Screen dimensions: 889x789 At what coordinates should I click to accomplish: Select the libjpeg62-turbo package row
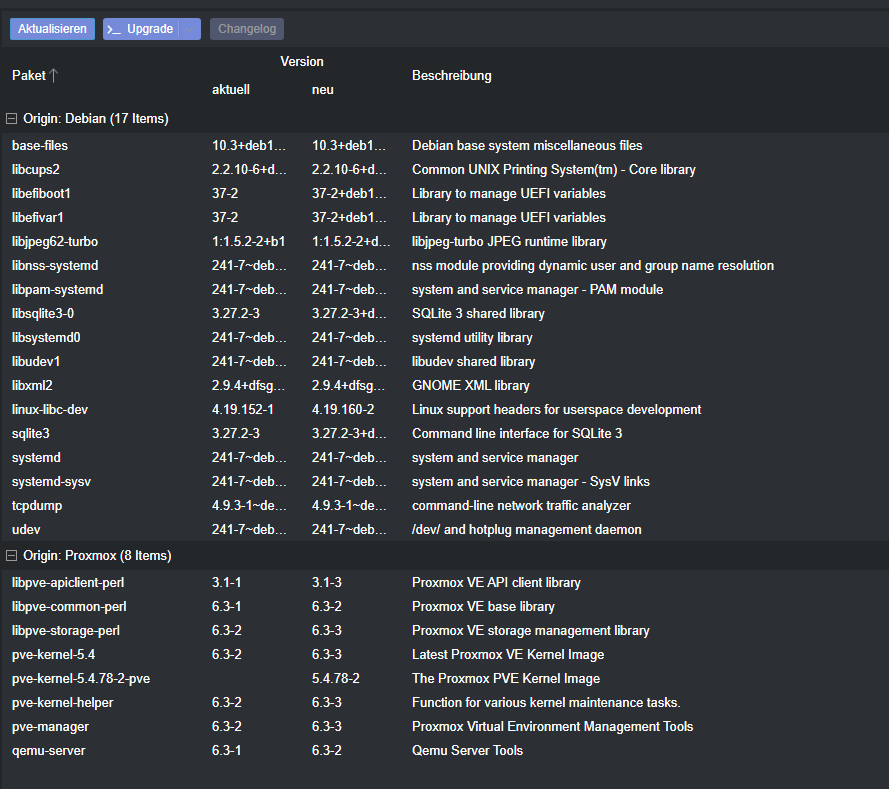(x=444, y=241)
